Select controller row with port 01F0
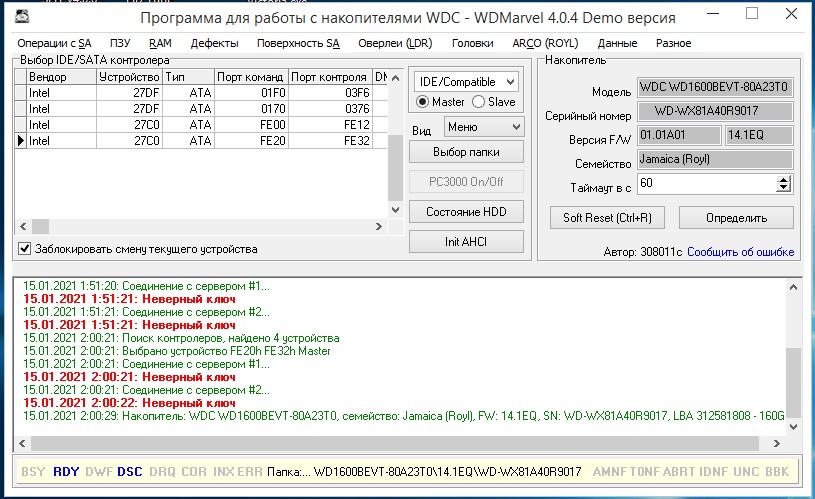This screenshot has height=499, width=815. pyautogui.click(x=201, y=93)
